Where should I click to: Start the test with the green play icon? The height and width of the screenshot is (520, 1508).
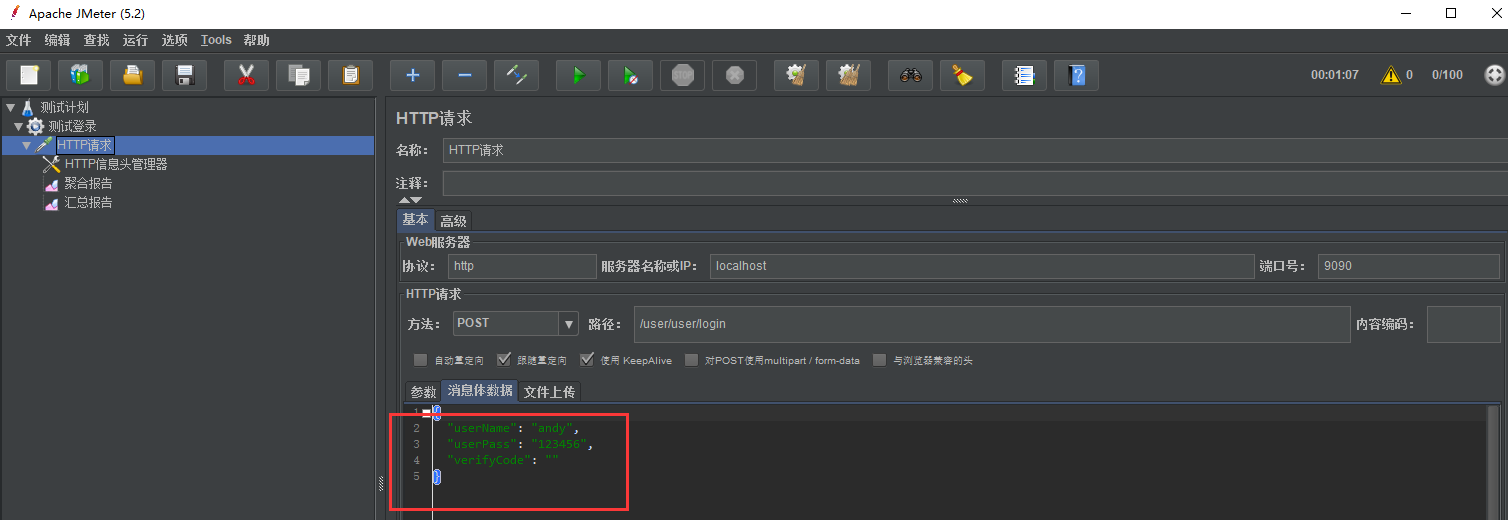578,75
